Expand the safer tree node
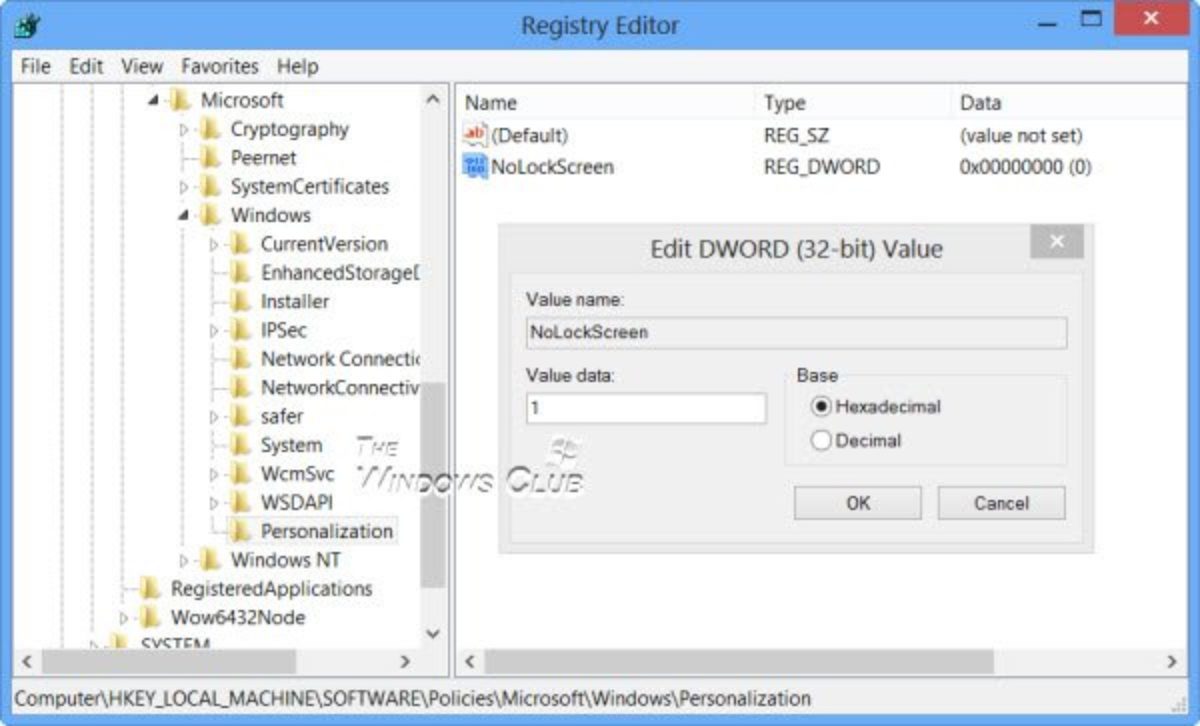1200x726 pixels. click(x=214, y=417)
